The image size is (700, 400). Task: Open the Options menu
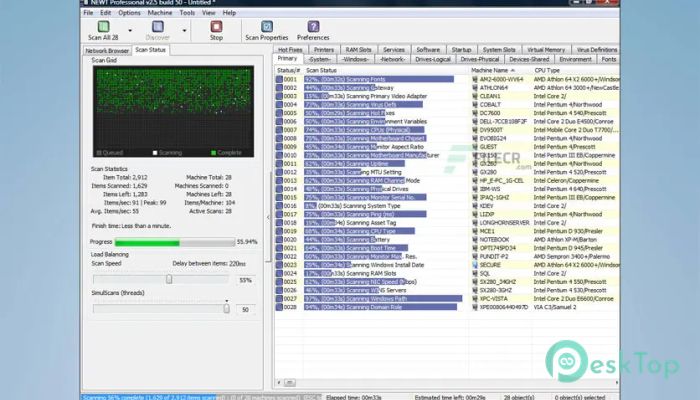[x=129, y=13]
